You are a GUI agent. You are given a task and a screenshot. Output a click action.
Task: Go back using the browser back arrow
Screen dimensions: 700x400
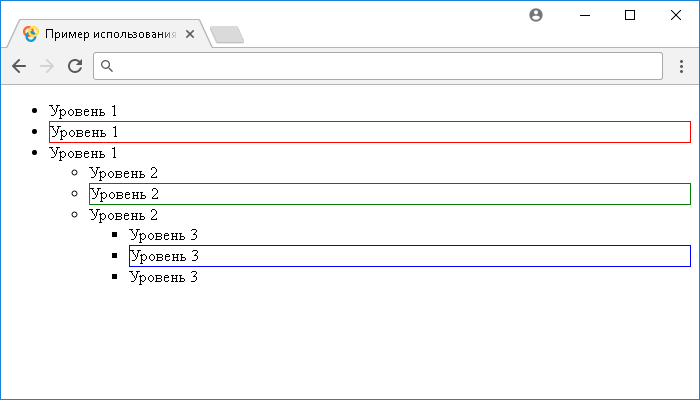tap(19, 66)
